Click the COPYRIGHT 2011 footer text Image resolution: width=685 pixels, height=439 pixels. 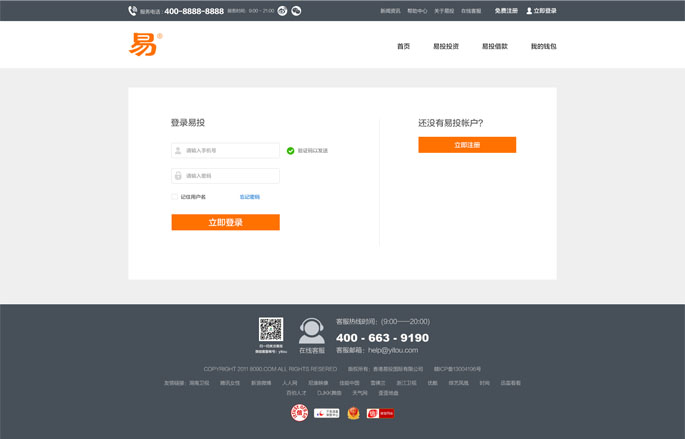pos(270,369)
